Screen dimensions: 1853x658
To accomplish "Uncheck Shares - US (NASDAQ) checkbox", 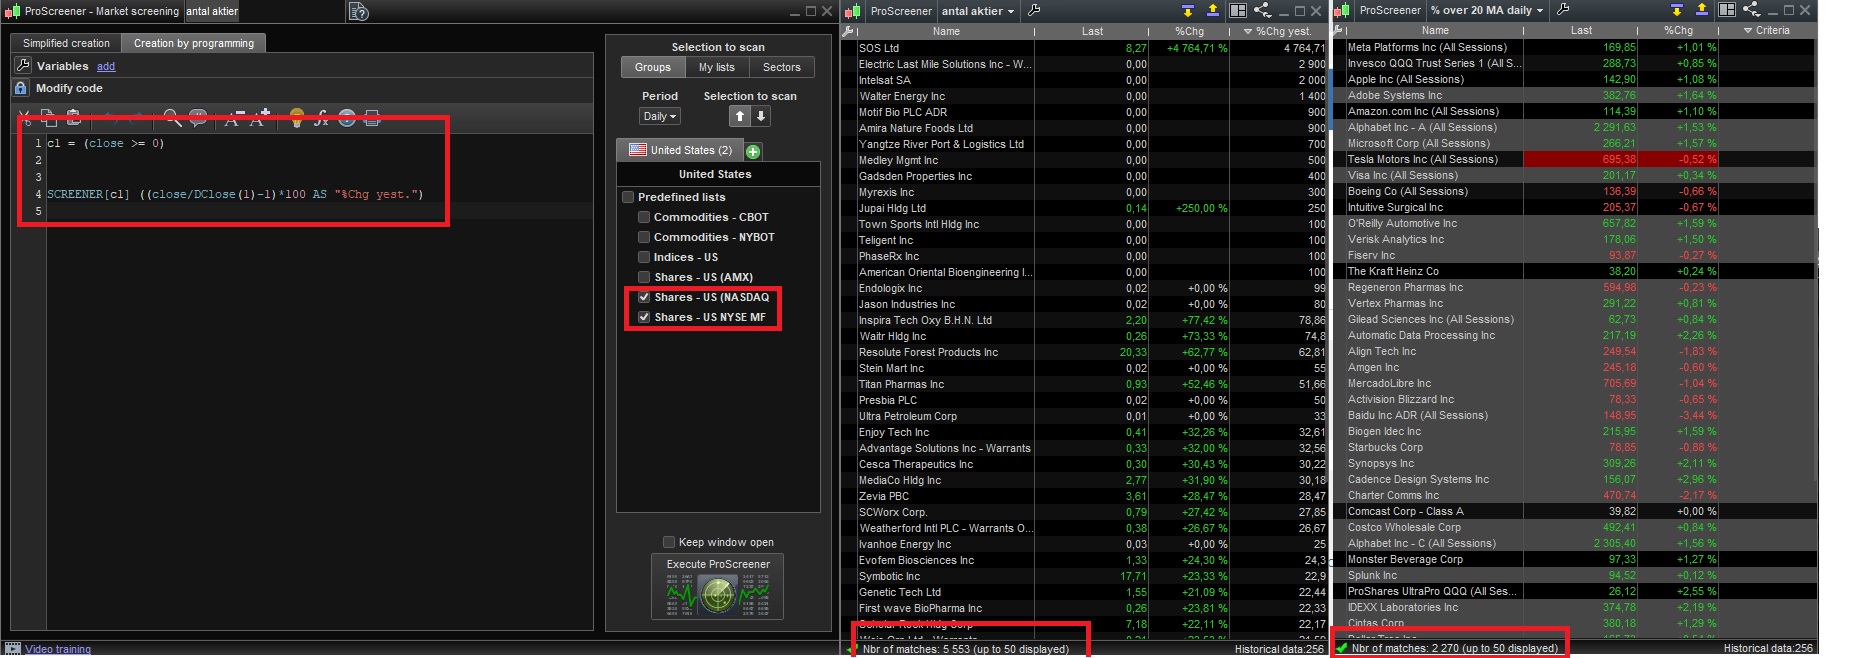I will pos(644,297).
